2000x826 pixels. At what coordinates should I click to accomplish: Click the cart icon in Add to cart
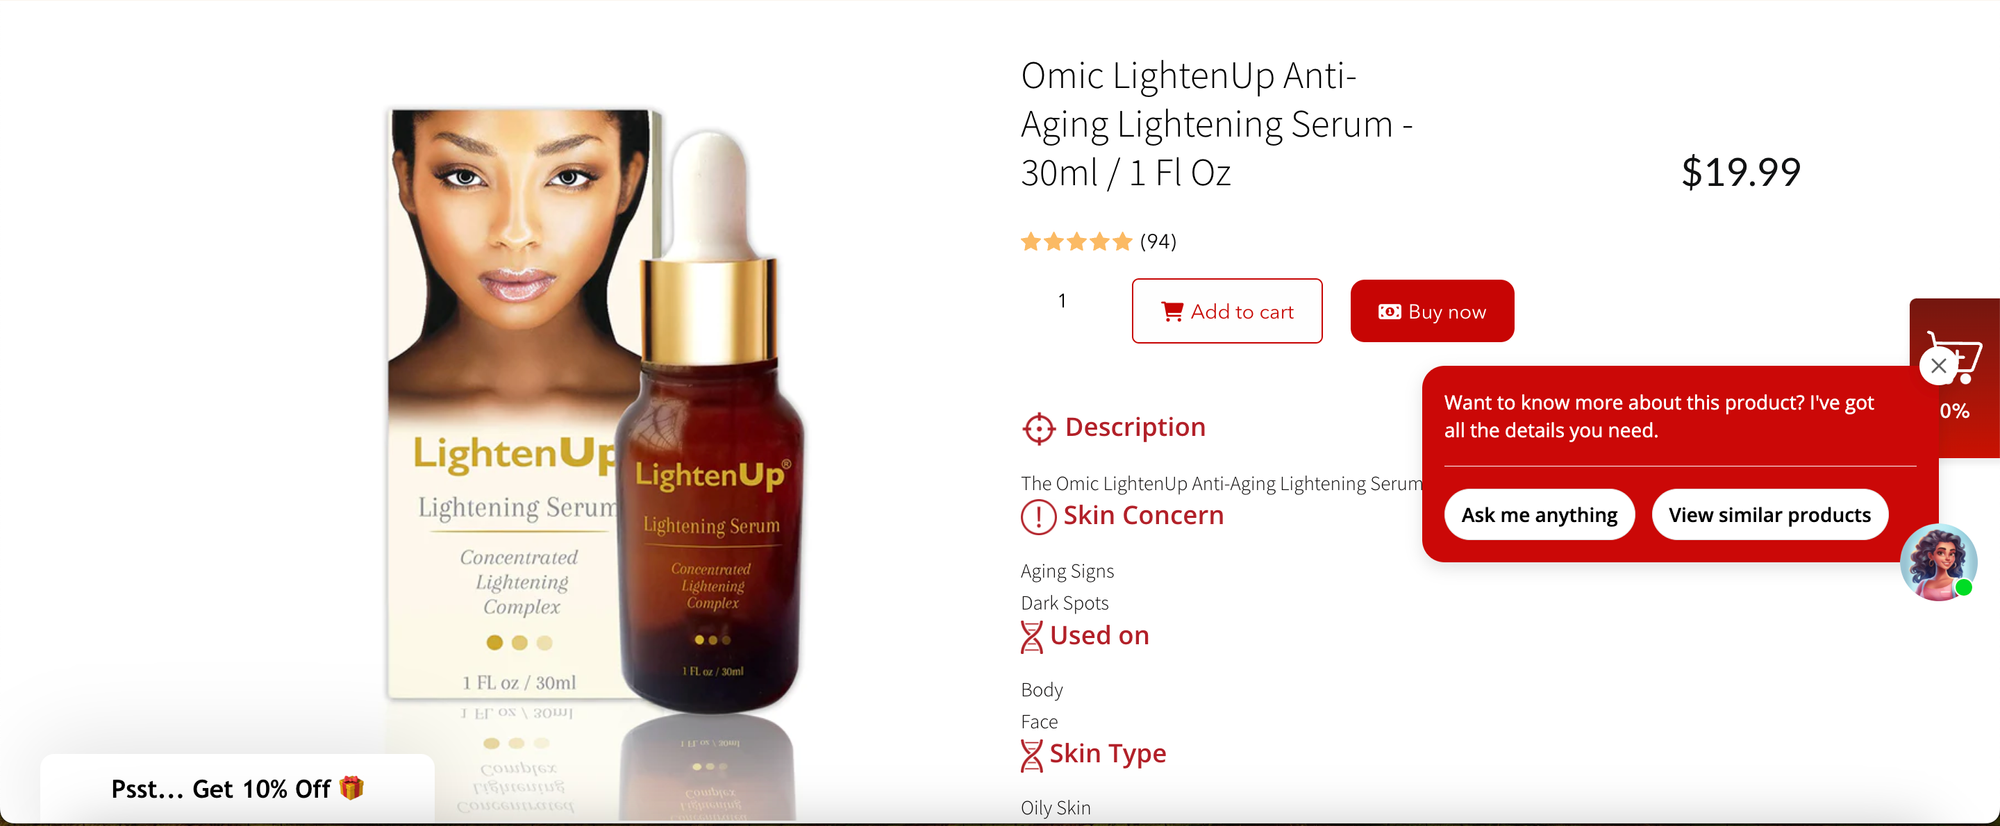point(1172,312)
